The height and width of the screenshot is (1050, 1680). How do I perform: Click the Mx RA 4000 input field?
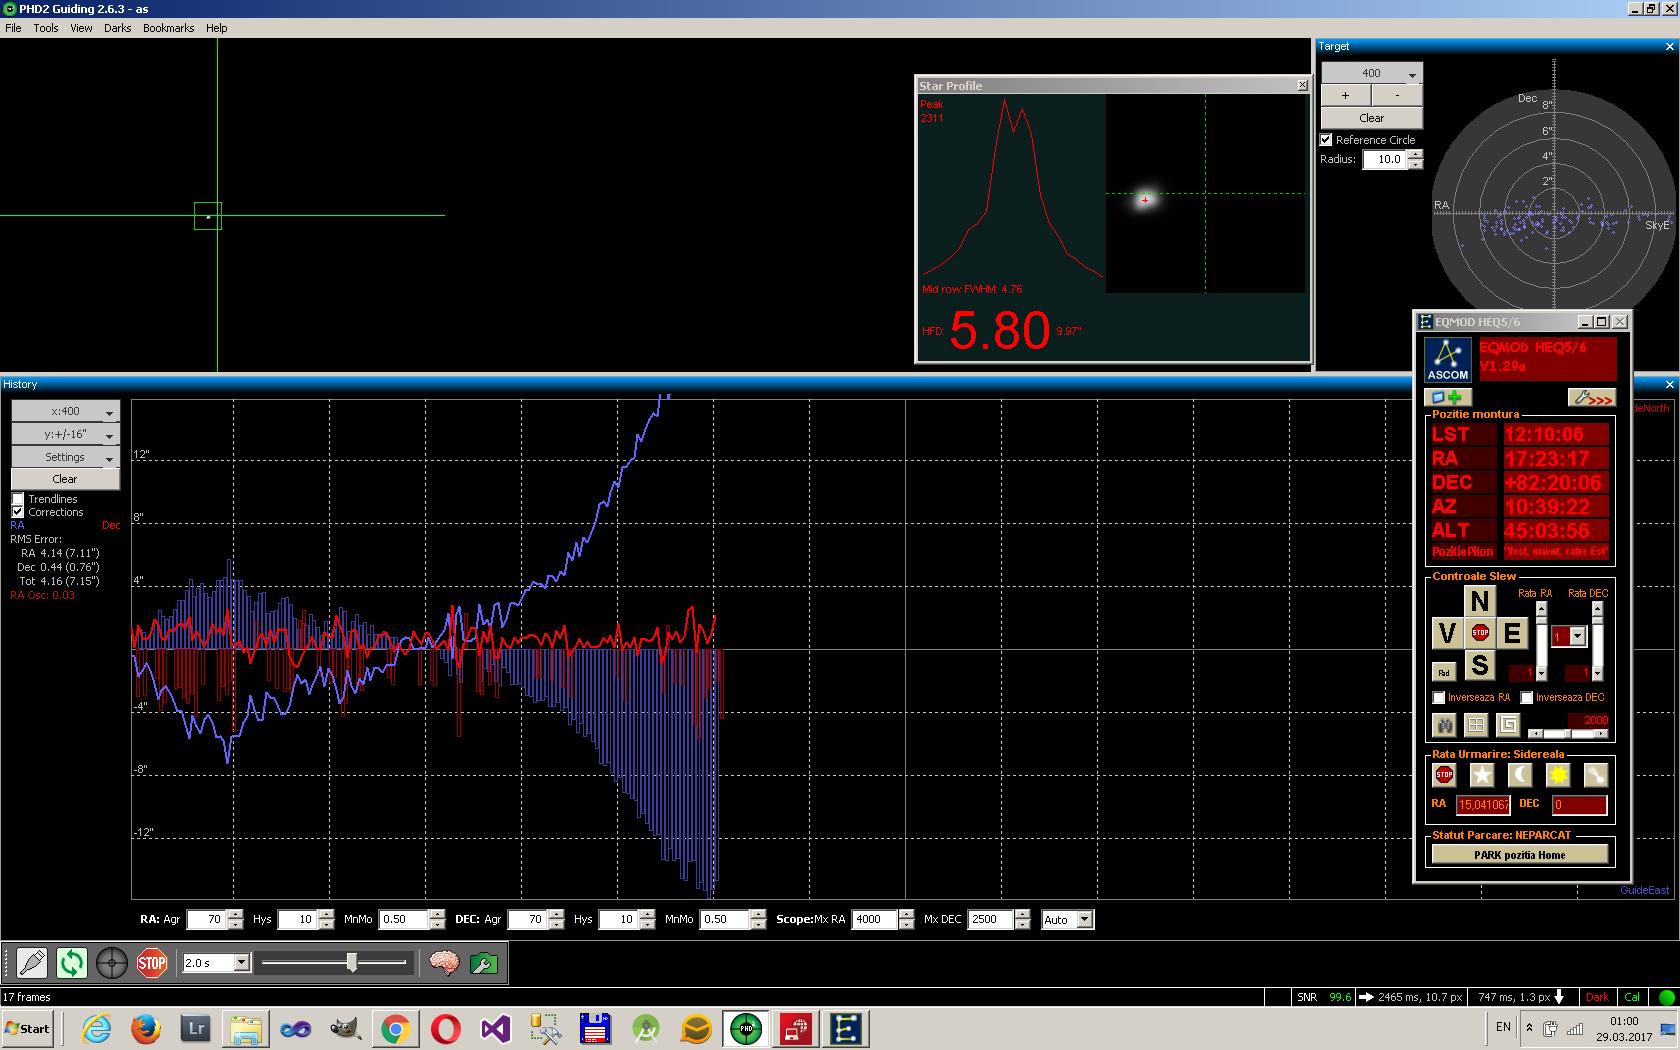tap(874, 919)
